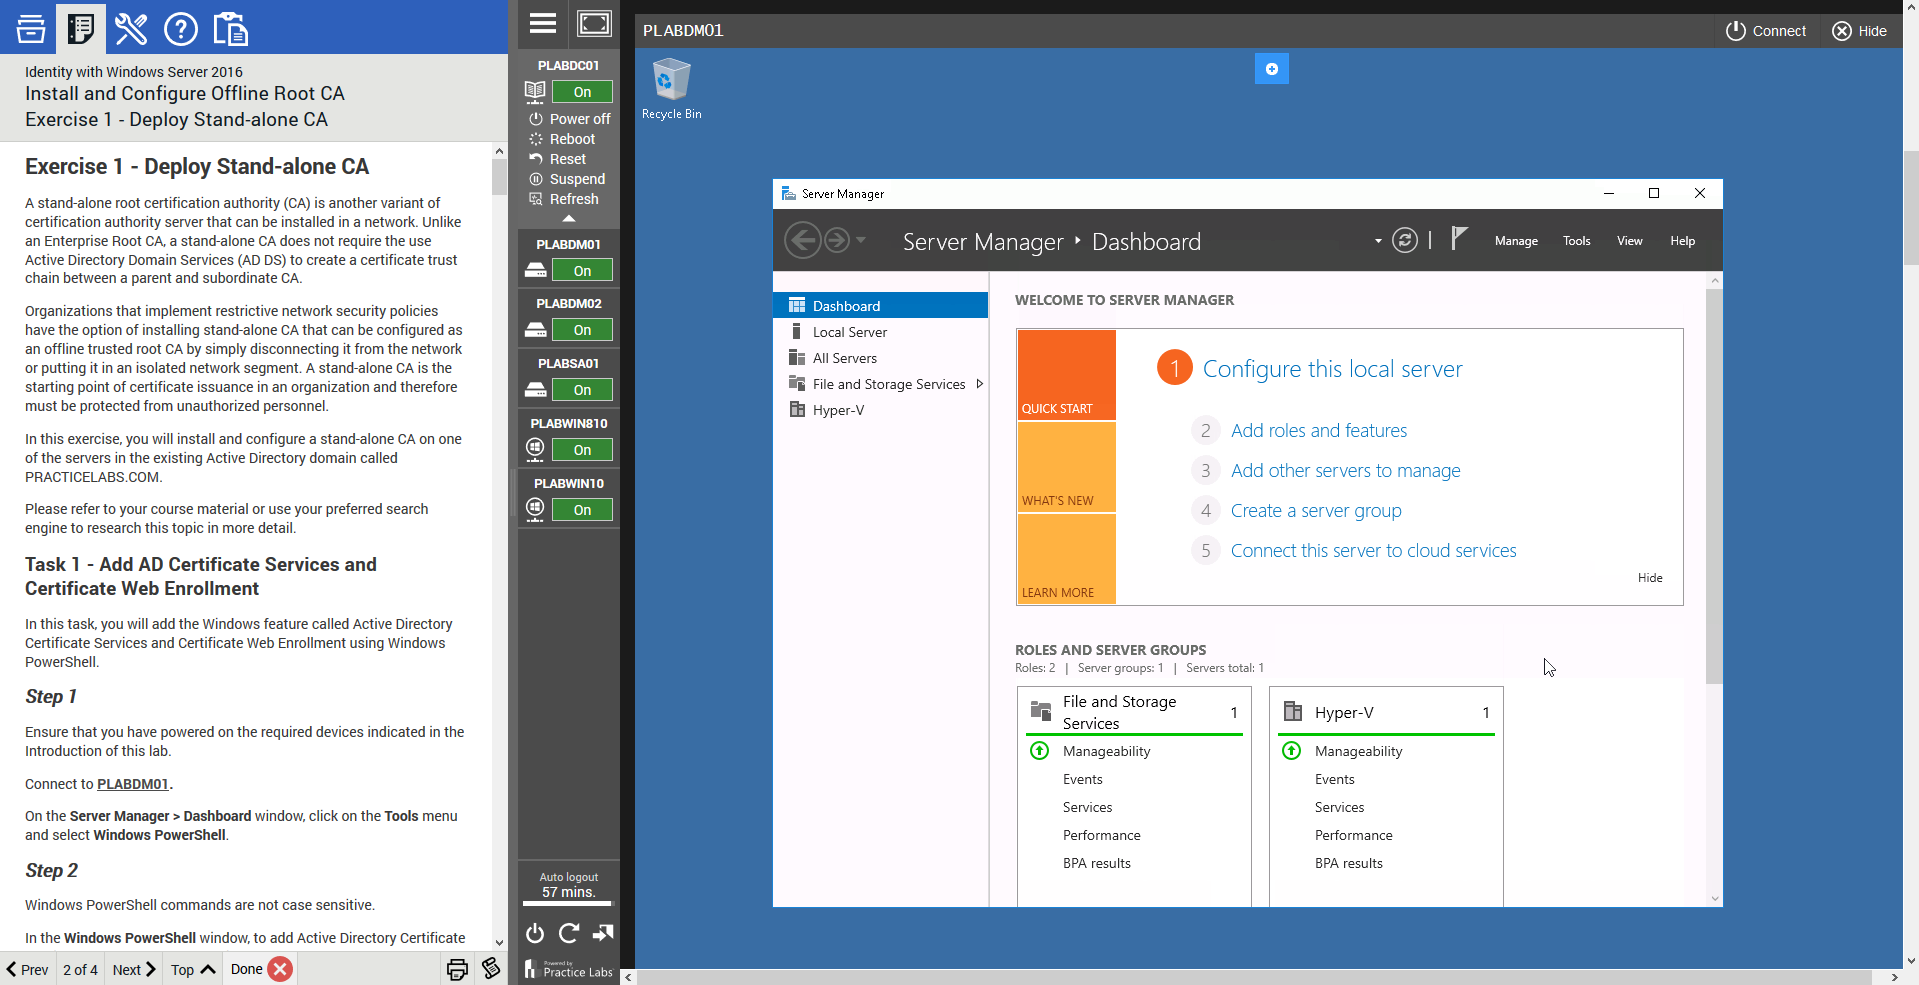Click the tools wrench icon in lab header
Image resolution: width=1919 pixels, height=985 pixels.
131,29
